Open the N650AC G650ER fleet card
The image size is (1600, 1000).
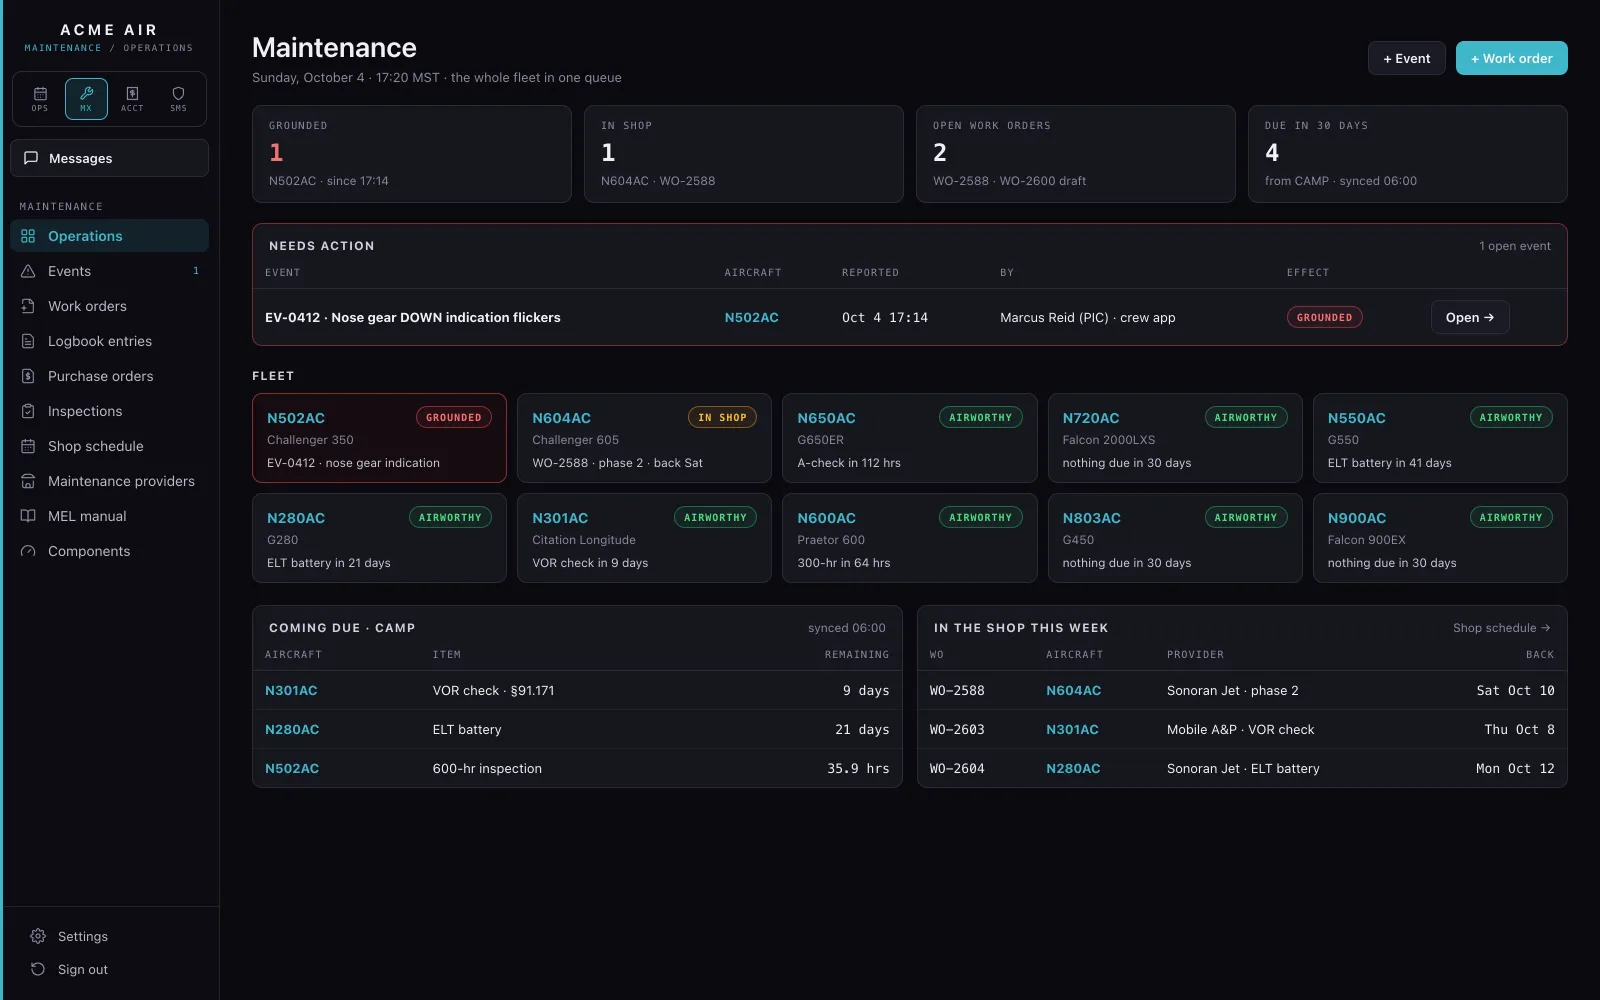pos(909,438)
